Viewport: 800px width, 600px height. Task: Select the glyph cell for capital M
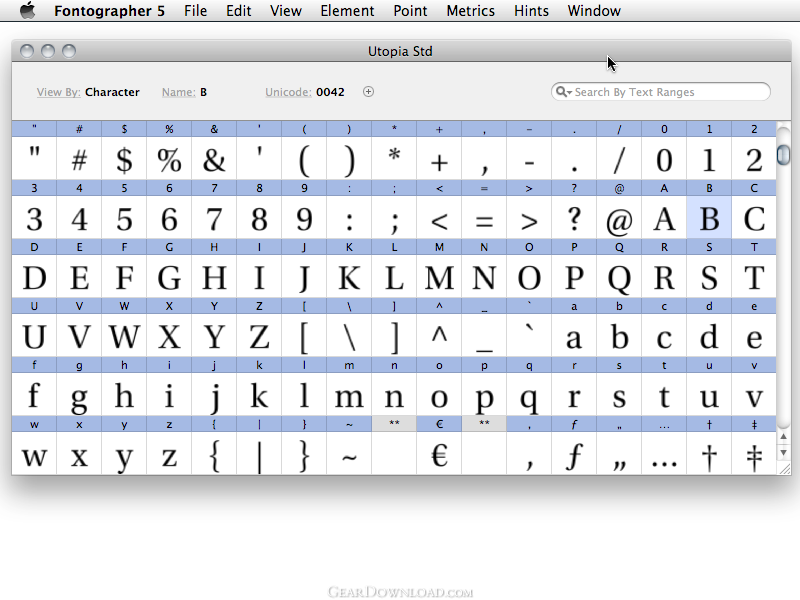tap(439, 277)
